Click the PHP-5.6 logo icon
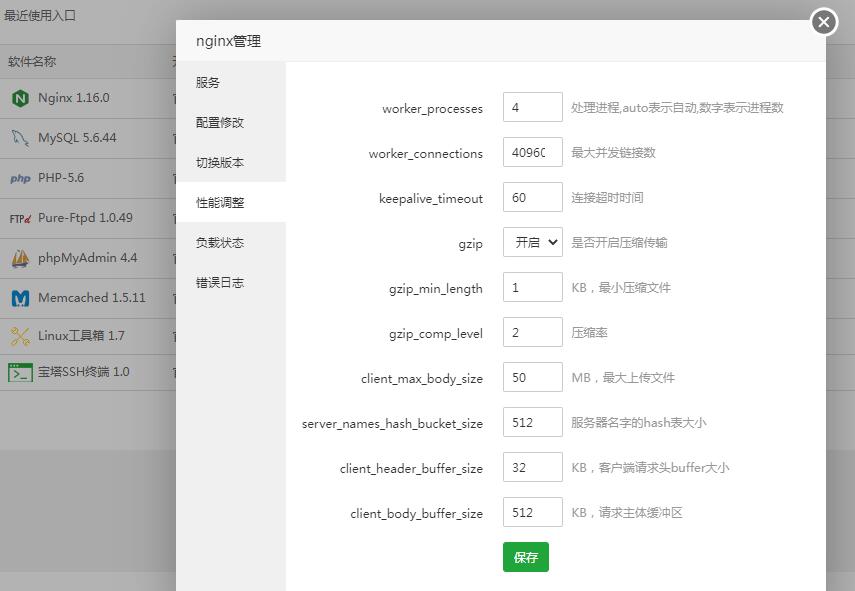The width and height of the screenshot is (855, 591). tap(20, 178)
